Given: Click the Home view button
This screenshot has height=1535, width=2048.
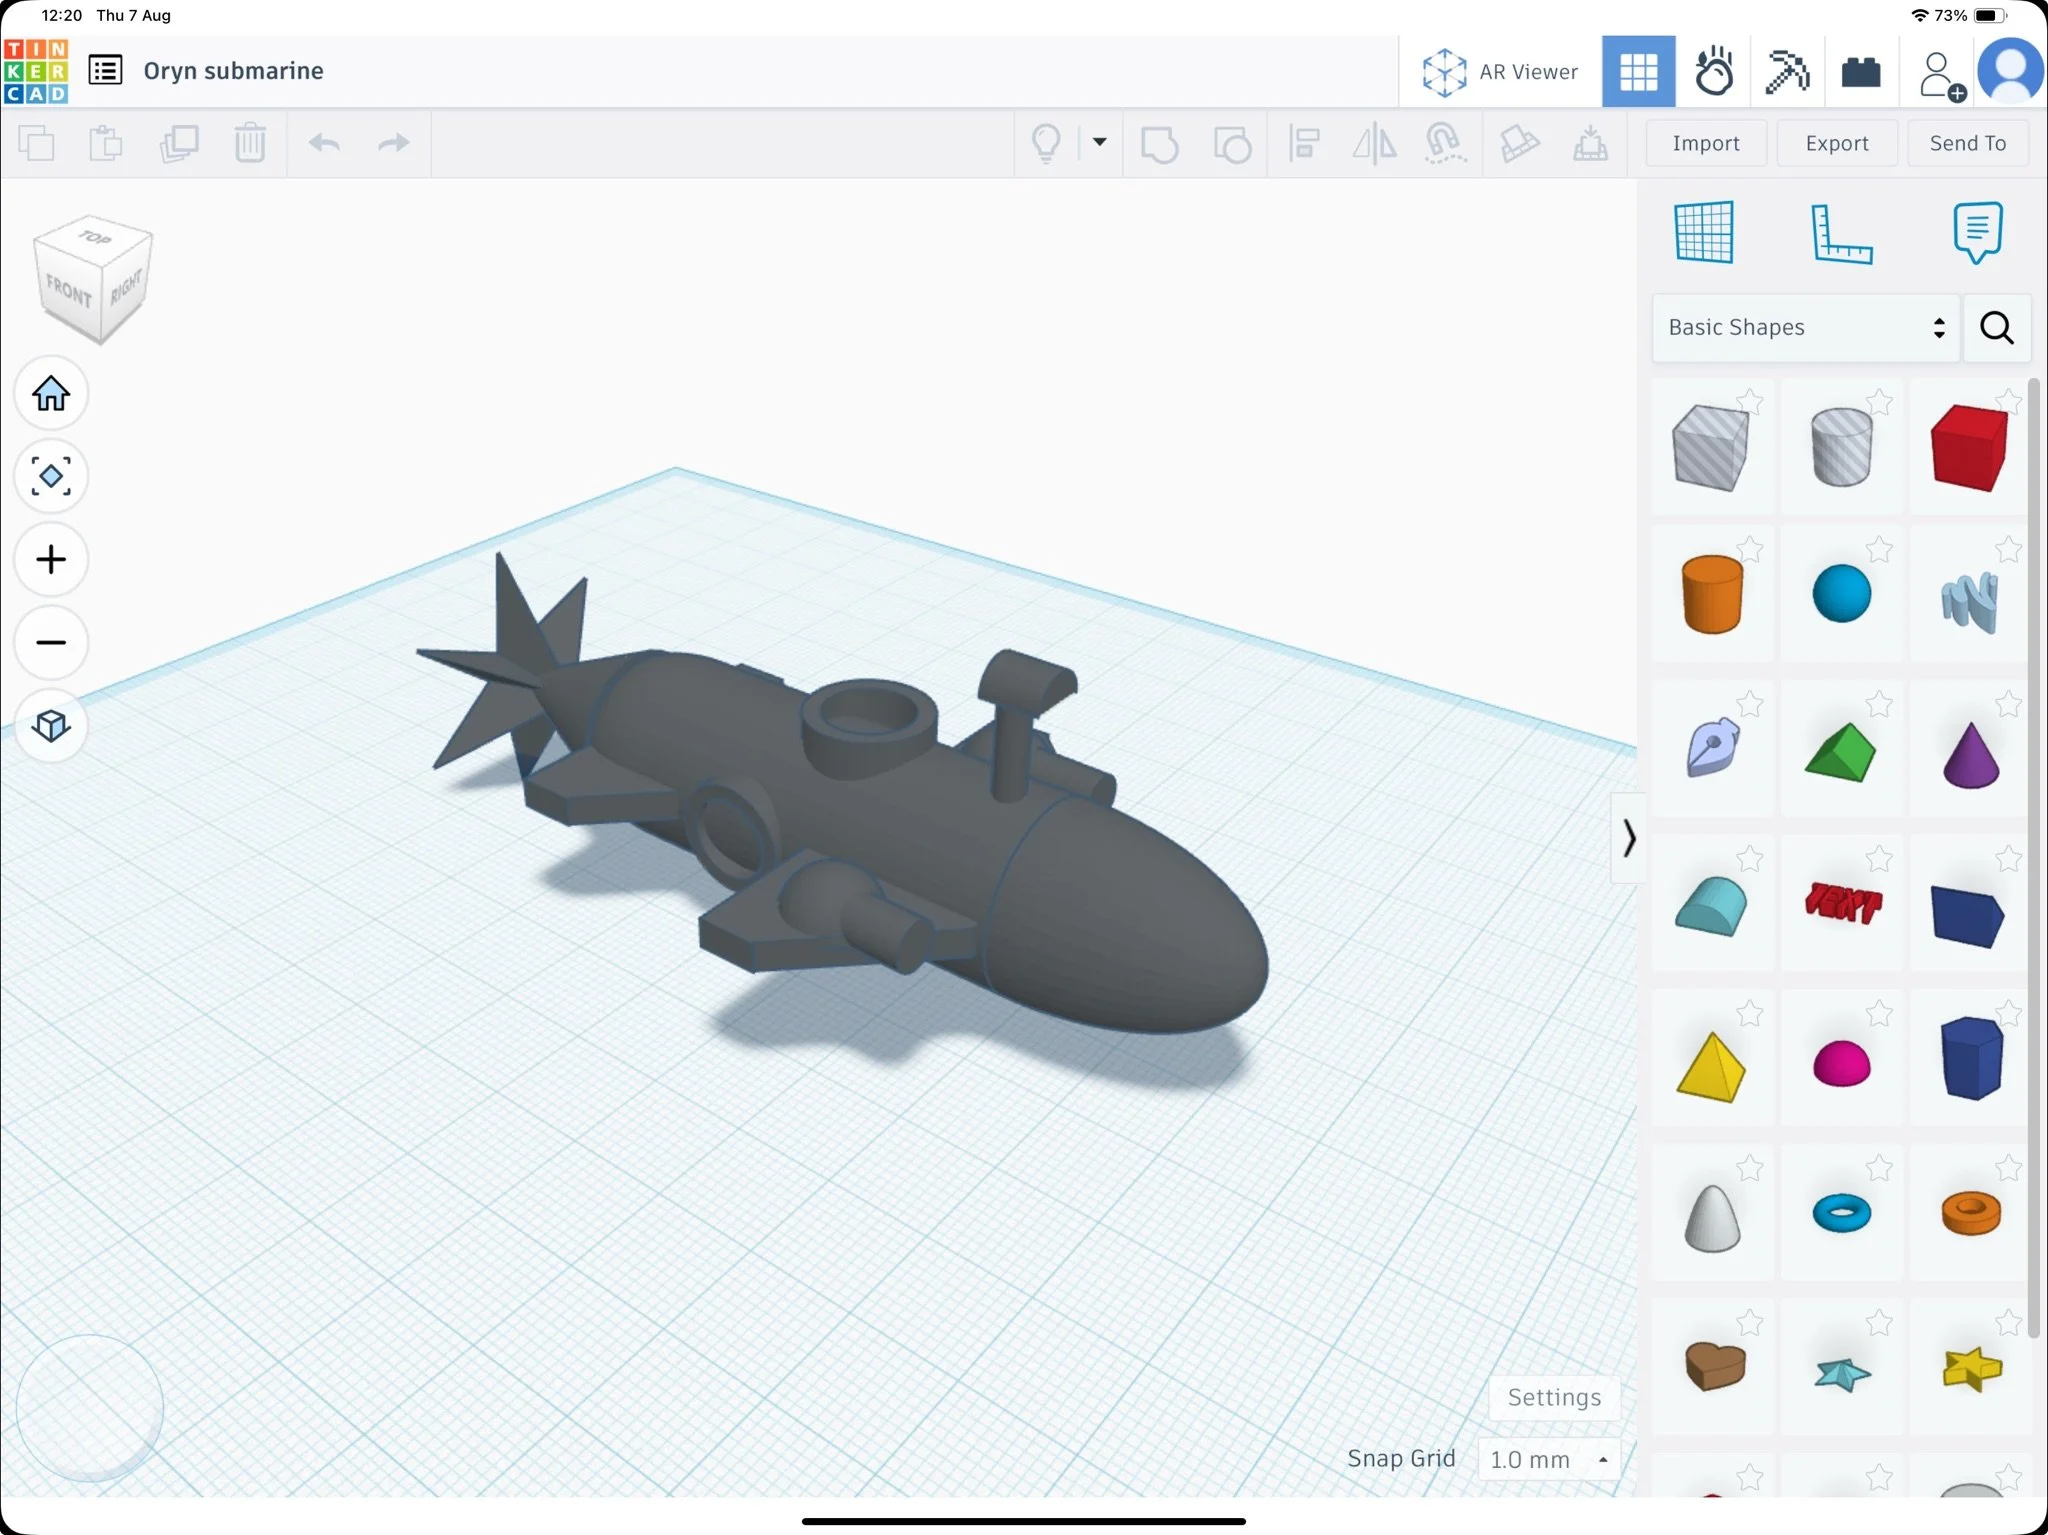Looking at the screenshot, I should coord(51,394).
